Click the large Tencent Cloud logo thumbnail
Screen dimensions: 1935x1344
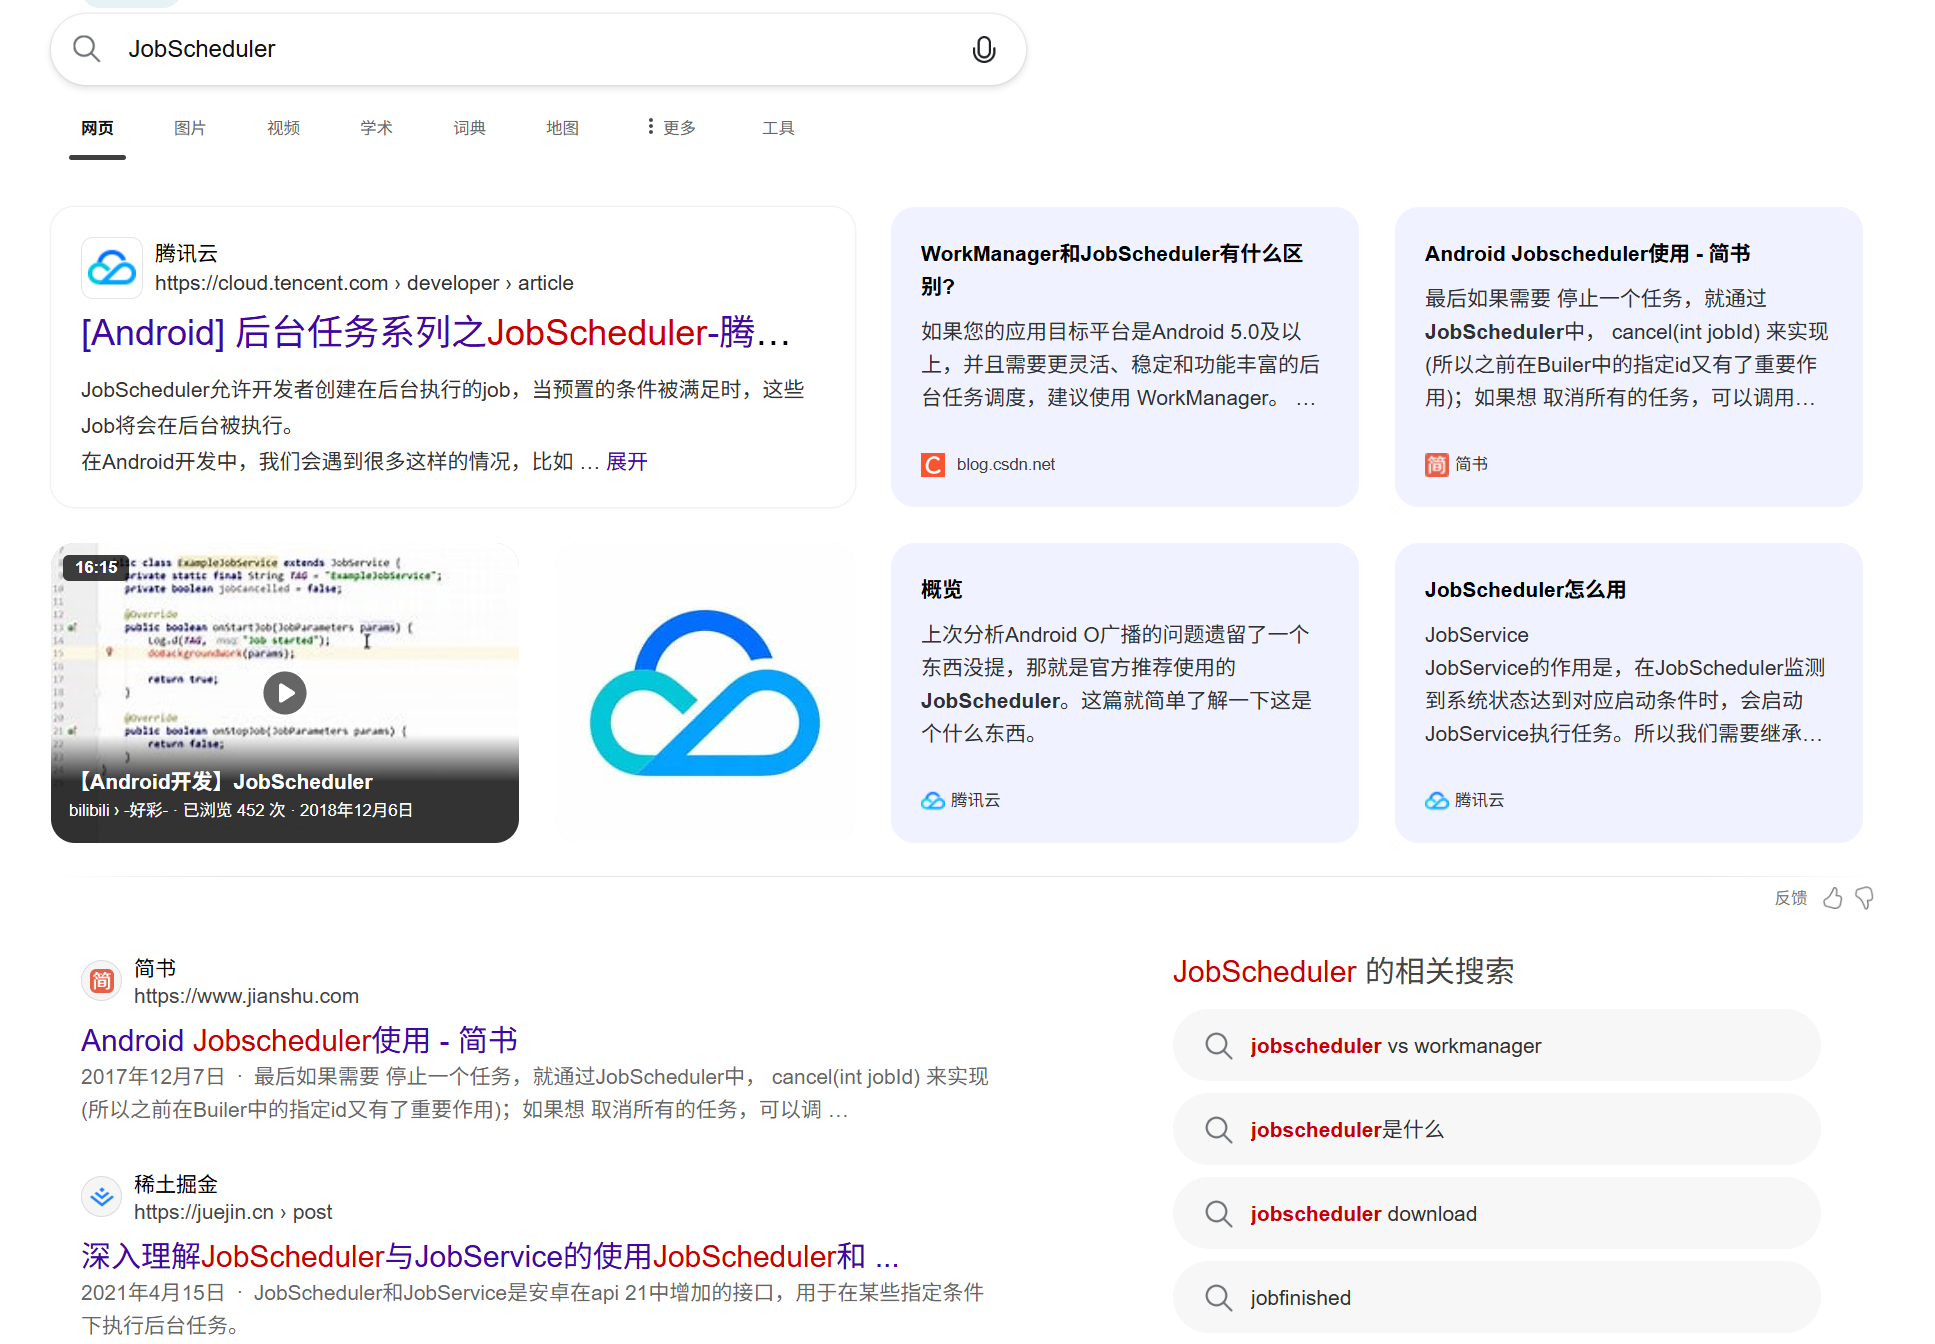(705, 693)
